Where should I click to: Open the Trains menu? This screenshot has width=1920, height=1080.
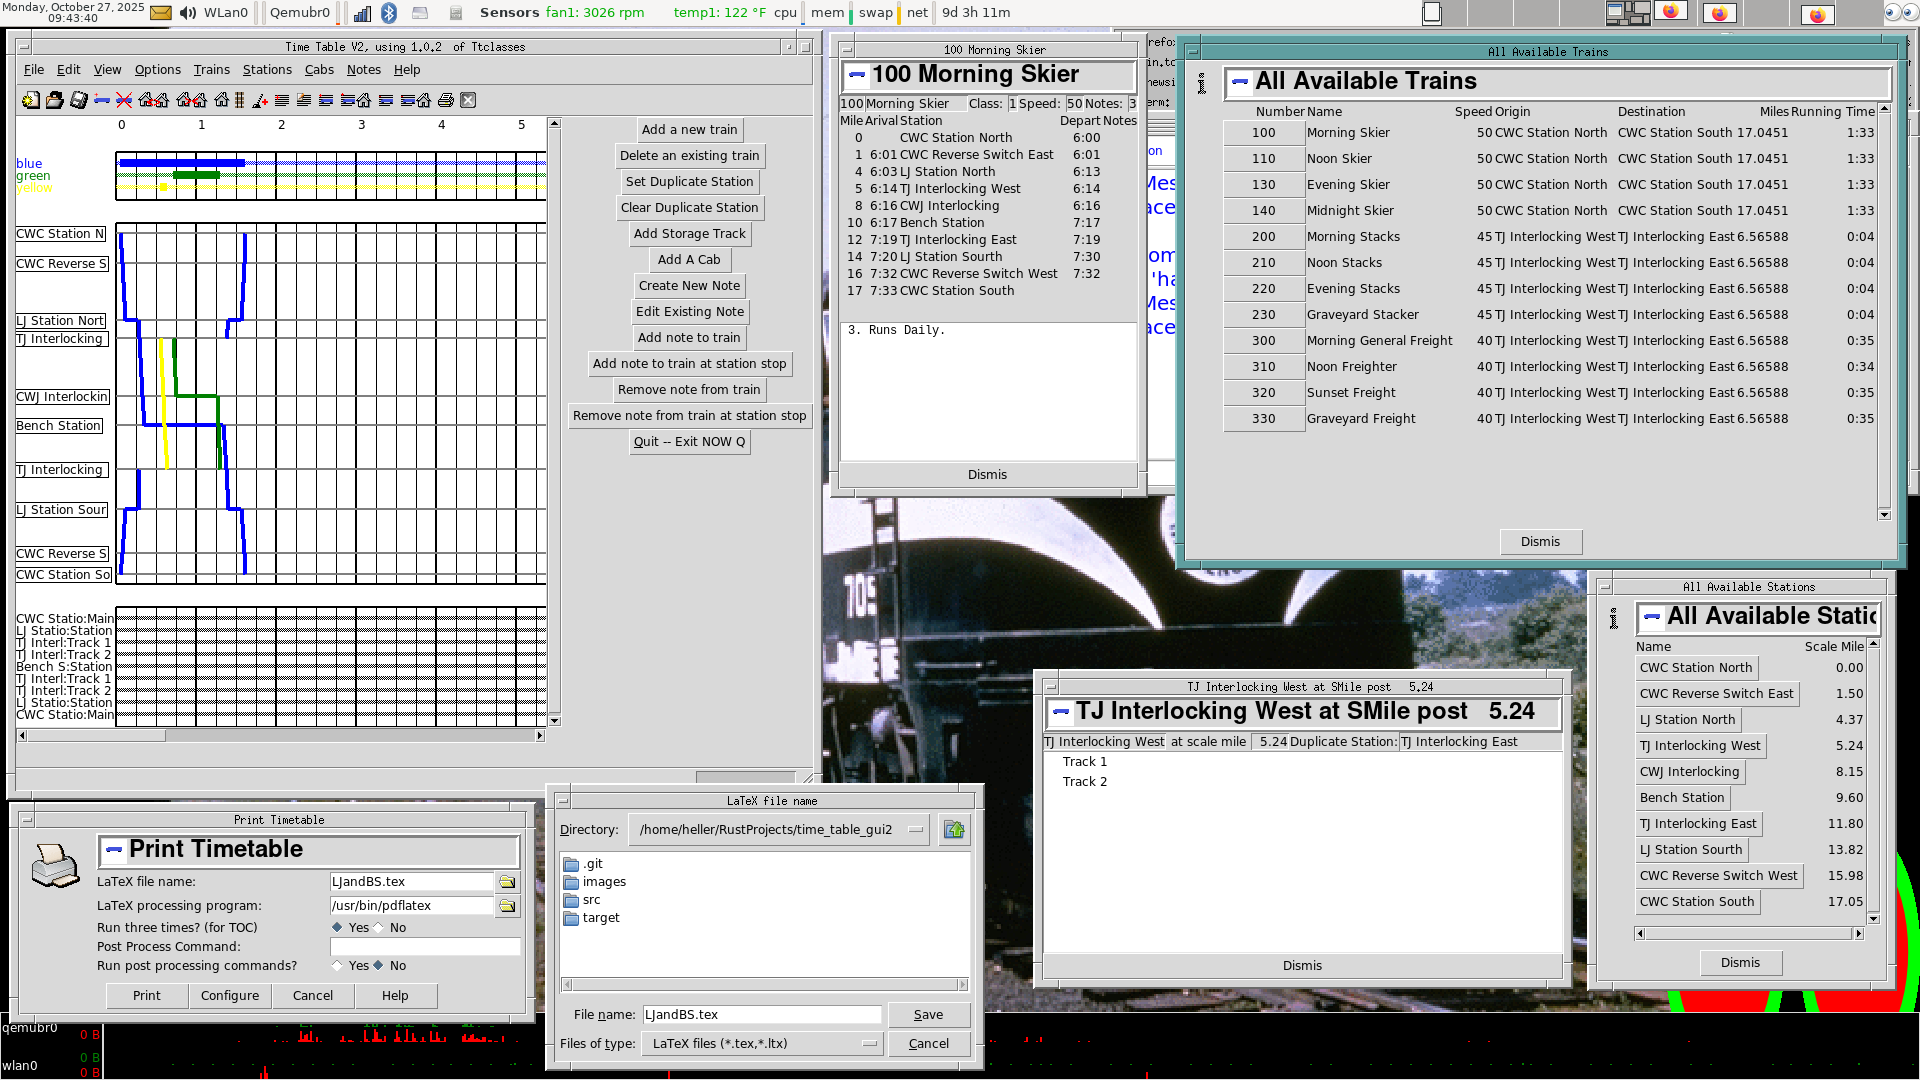pos(211,70)
